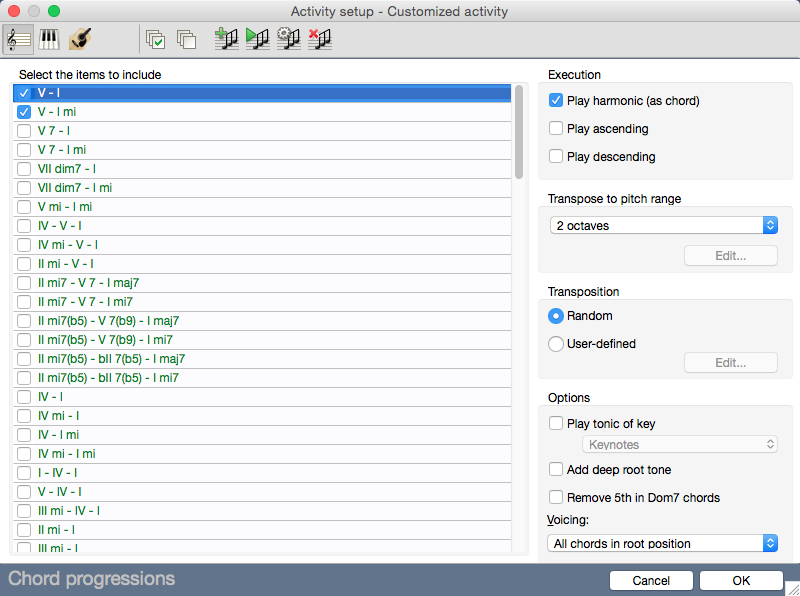The image size is (800, 596).
Task: Click the select all items icon
Action: pos(155,39)
